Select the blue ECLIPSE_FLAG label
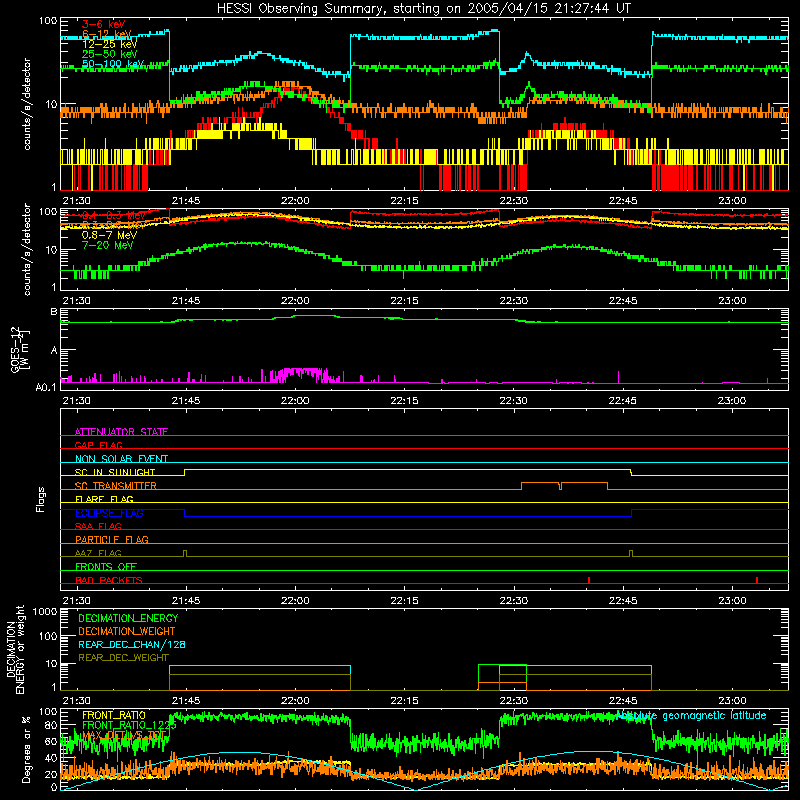The width and height of the screenshot is (800, 800). pyautogui.click(x=109, y=513)
